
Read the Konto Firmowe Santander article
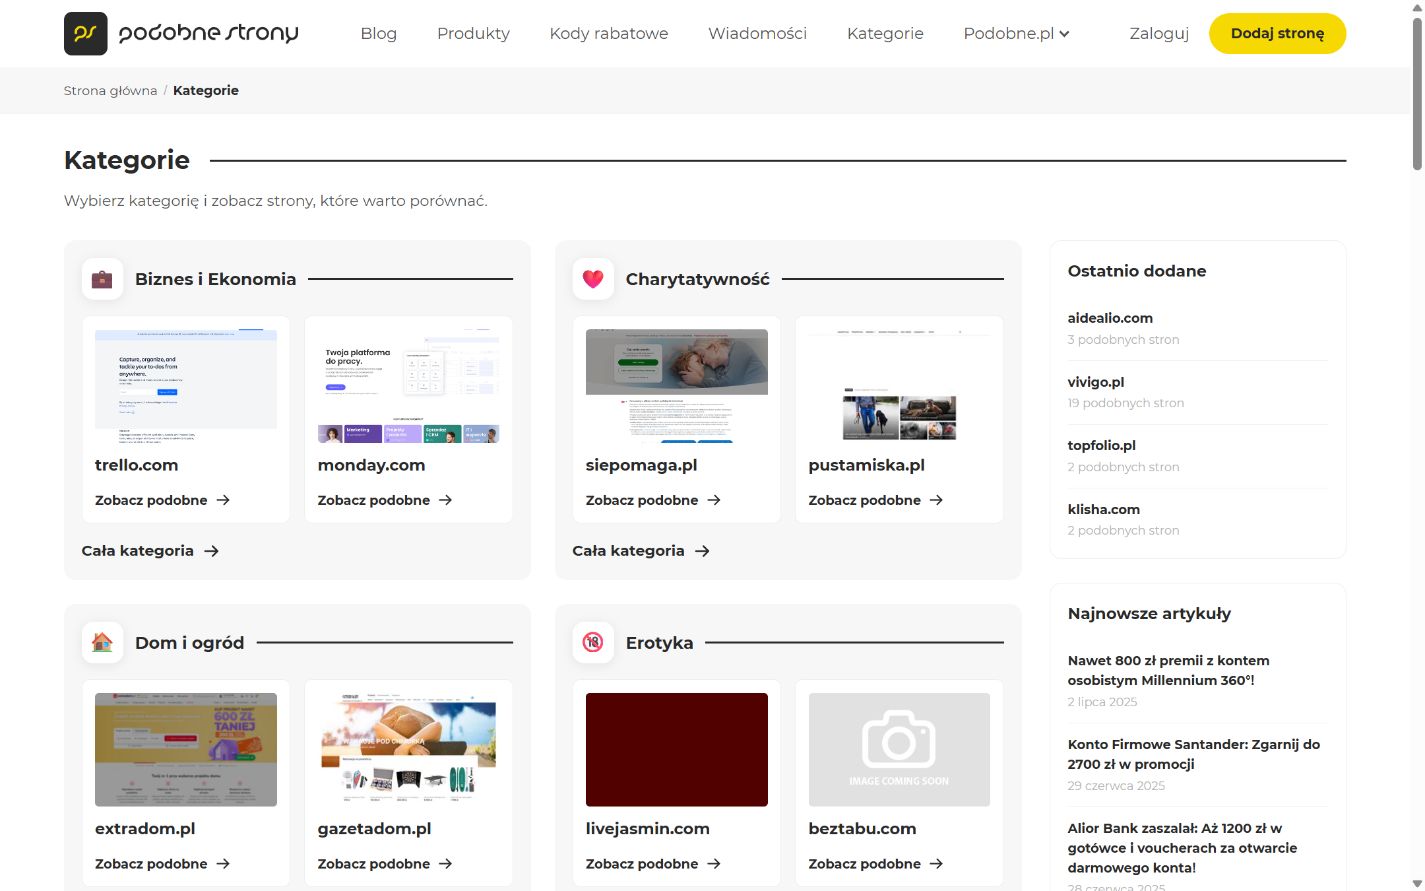pyautogui.click(x=1194, y=754)
